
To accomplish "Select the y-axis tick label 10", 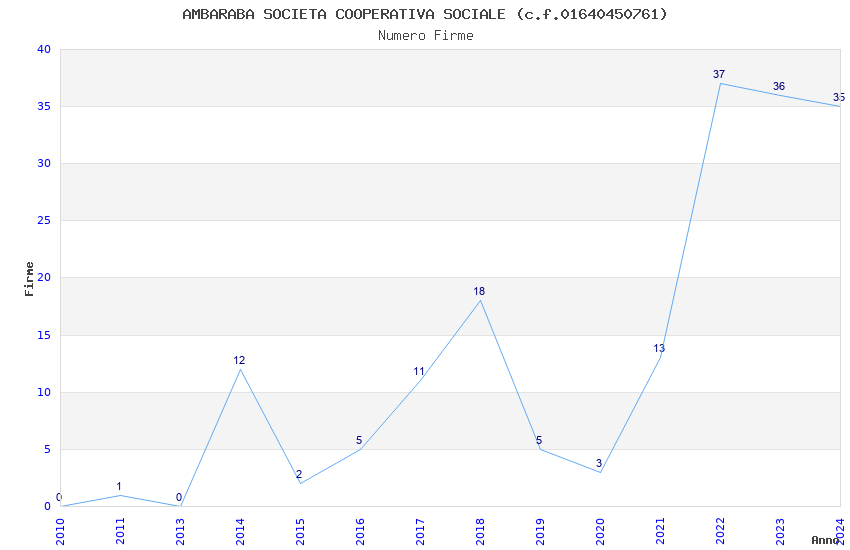I will click(x=44, y=392).
